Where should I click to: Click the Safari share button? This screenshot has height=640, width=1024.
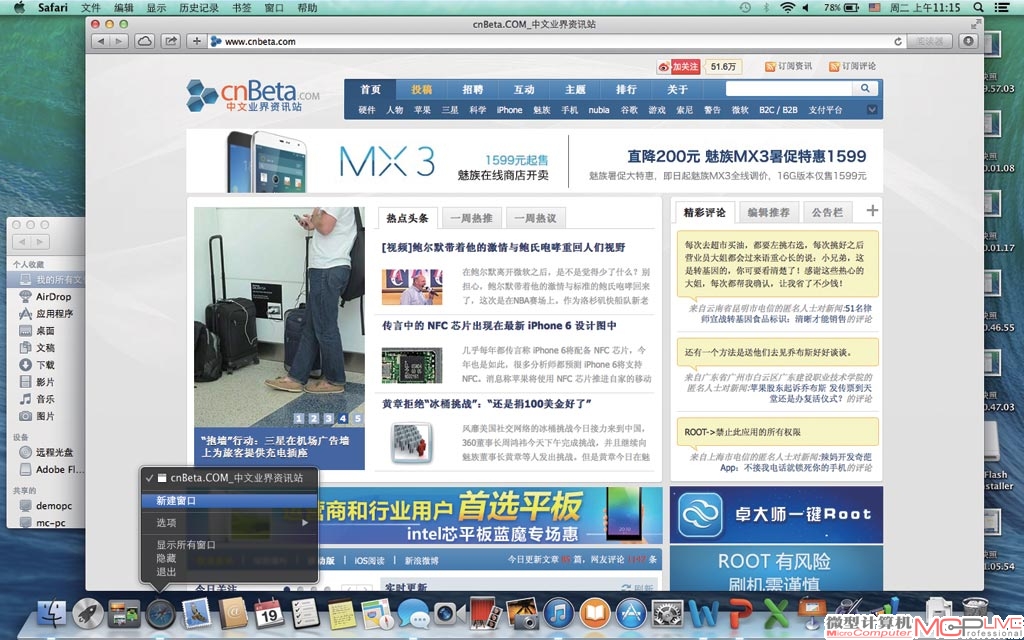[170, 41]
